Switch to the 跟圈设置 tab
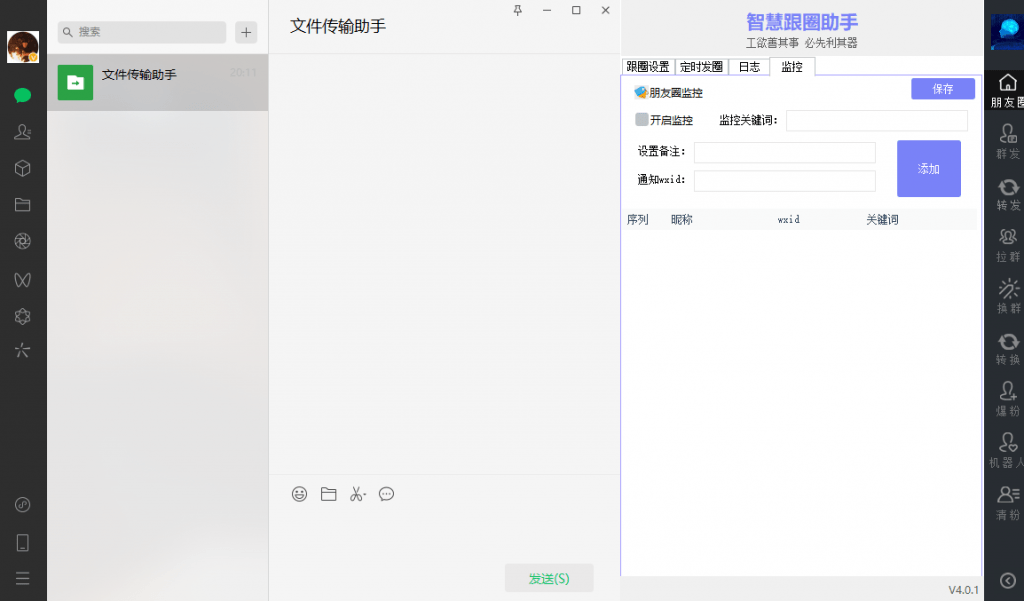The width and height of the screenshot is (1024, 601). tap(648, 67)
